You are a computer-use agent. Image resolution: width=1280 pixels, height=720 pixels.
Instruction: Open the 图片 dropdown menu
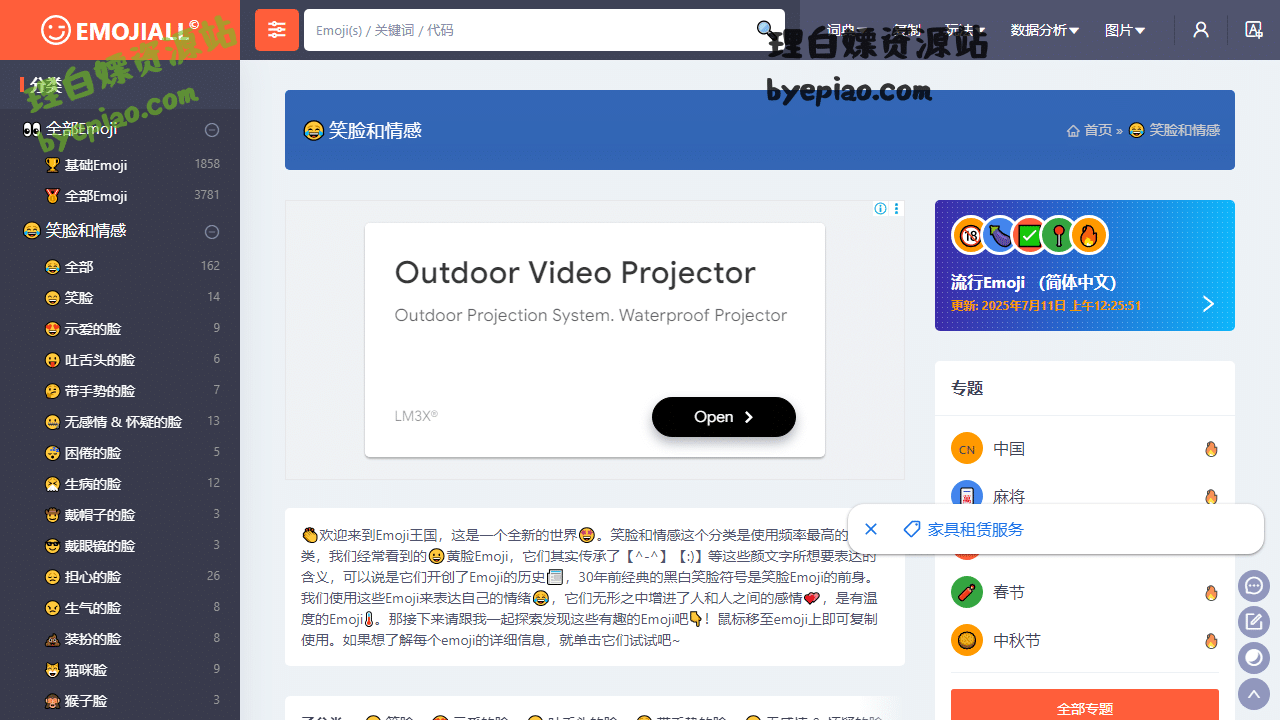[x=1125, y=30]
